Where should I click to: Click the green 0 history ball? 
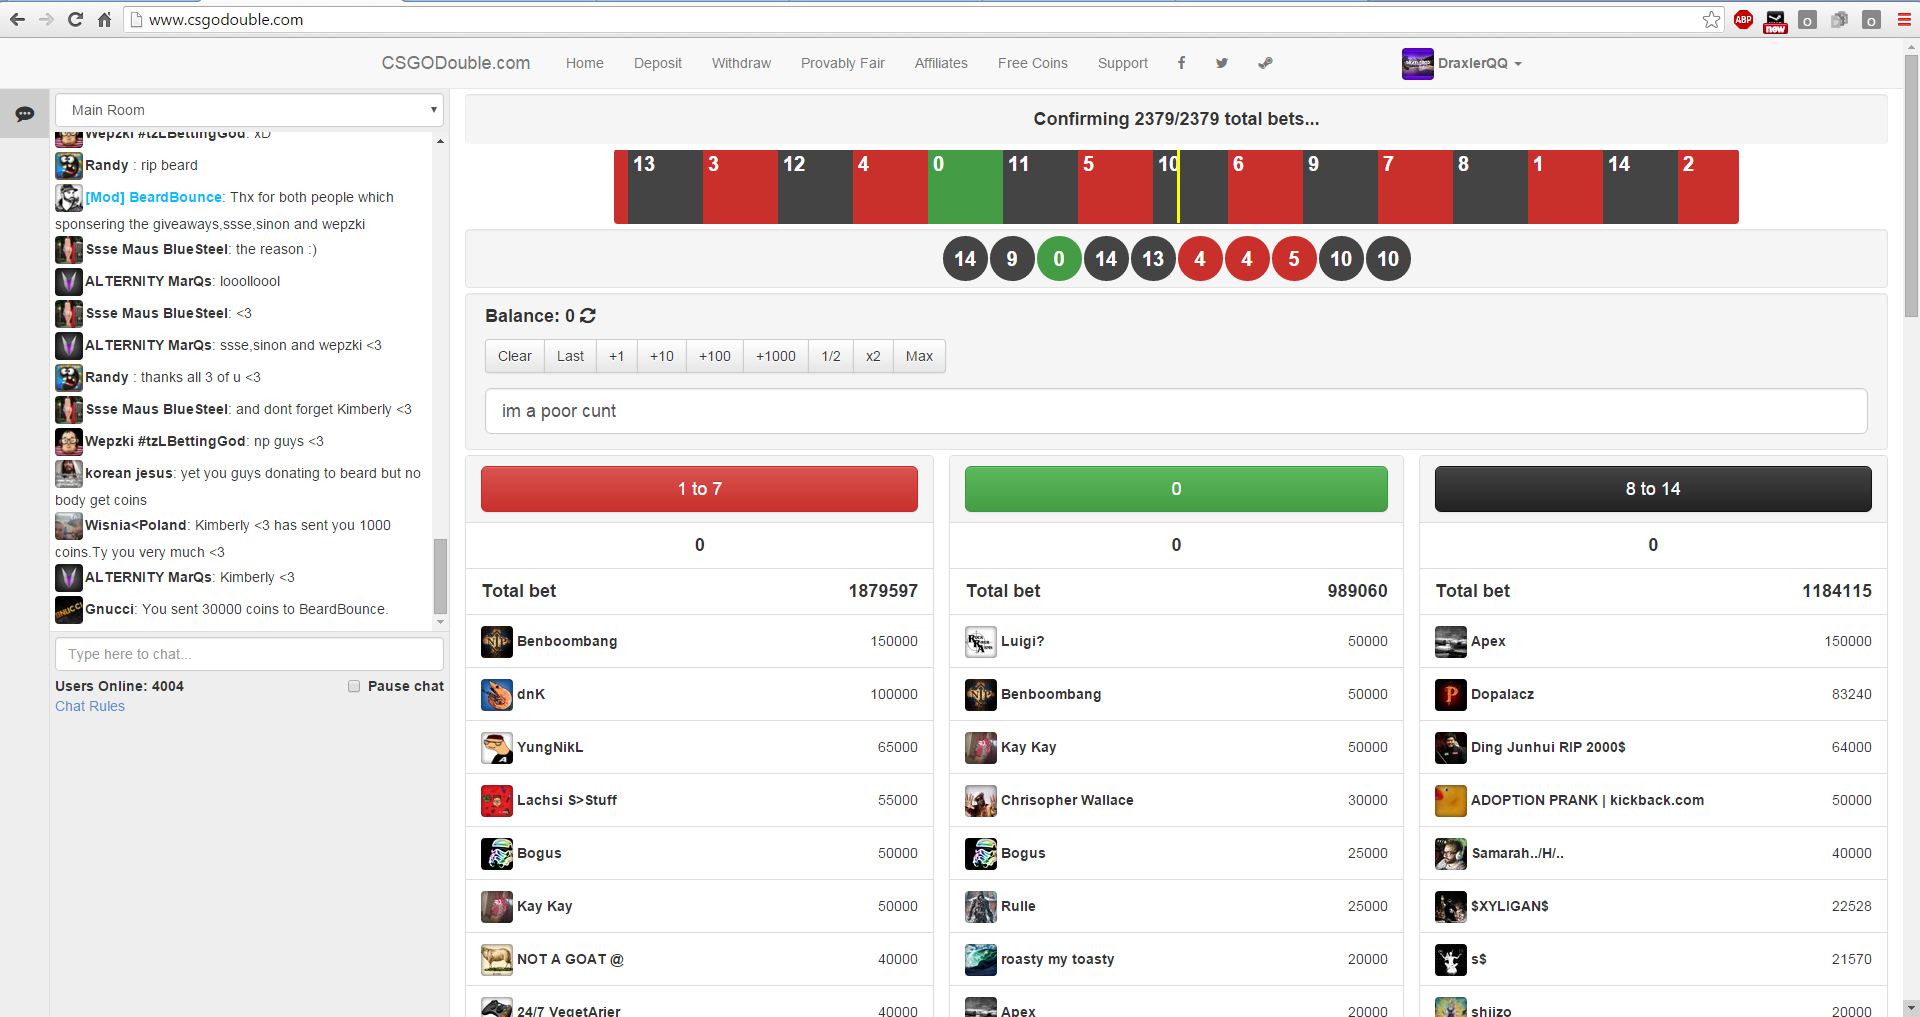[1059, 259]
